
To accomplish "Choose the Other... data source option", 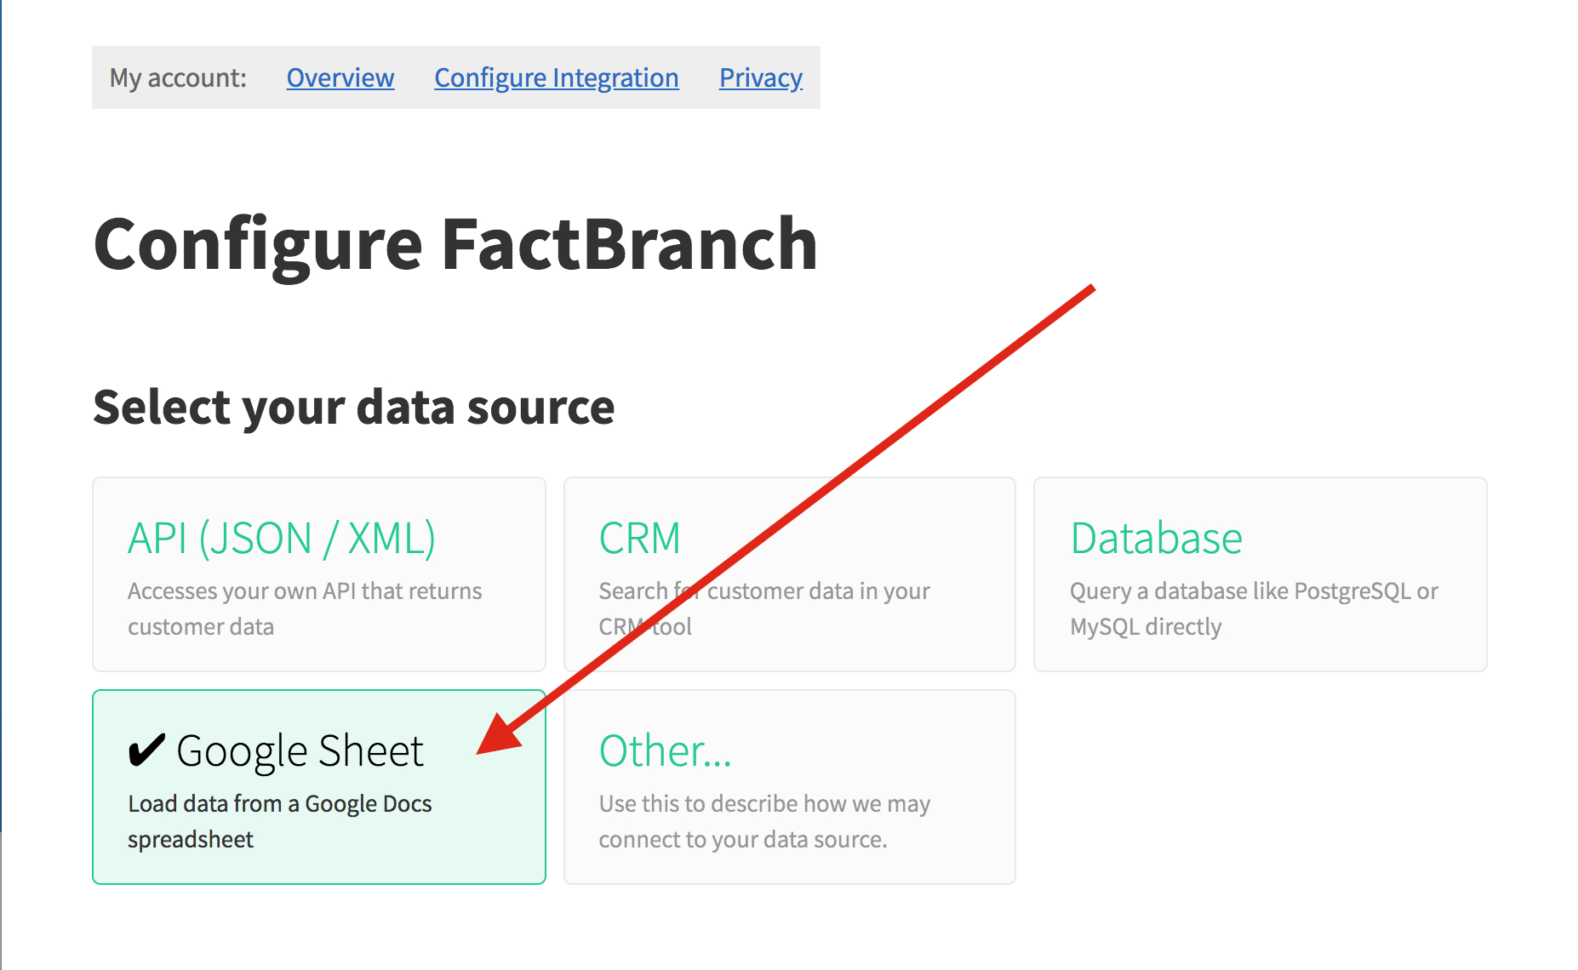I will [789, 787].
